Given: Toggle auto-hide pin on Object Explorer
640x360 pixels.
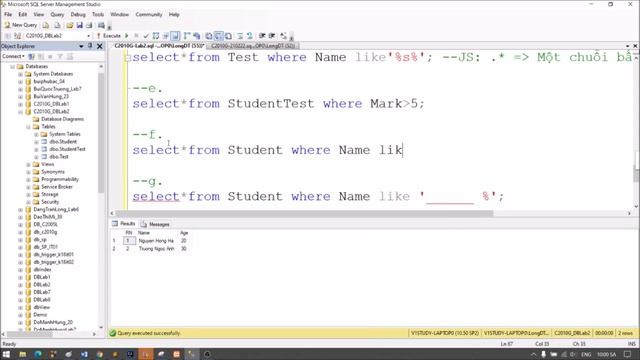Looking at the screenshot, I should (x=90, y=46).
